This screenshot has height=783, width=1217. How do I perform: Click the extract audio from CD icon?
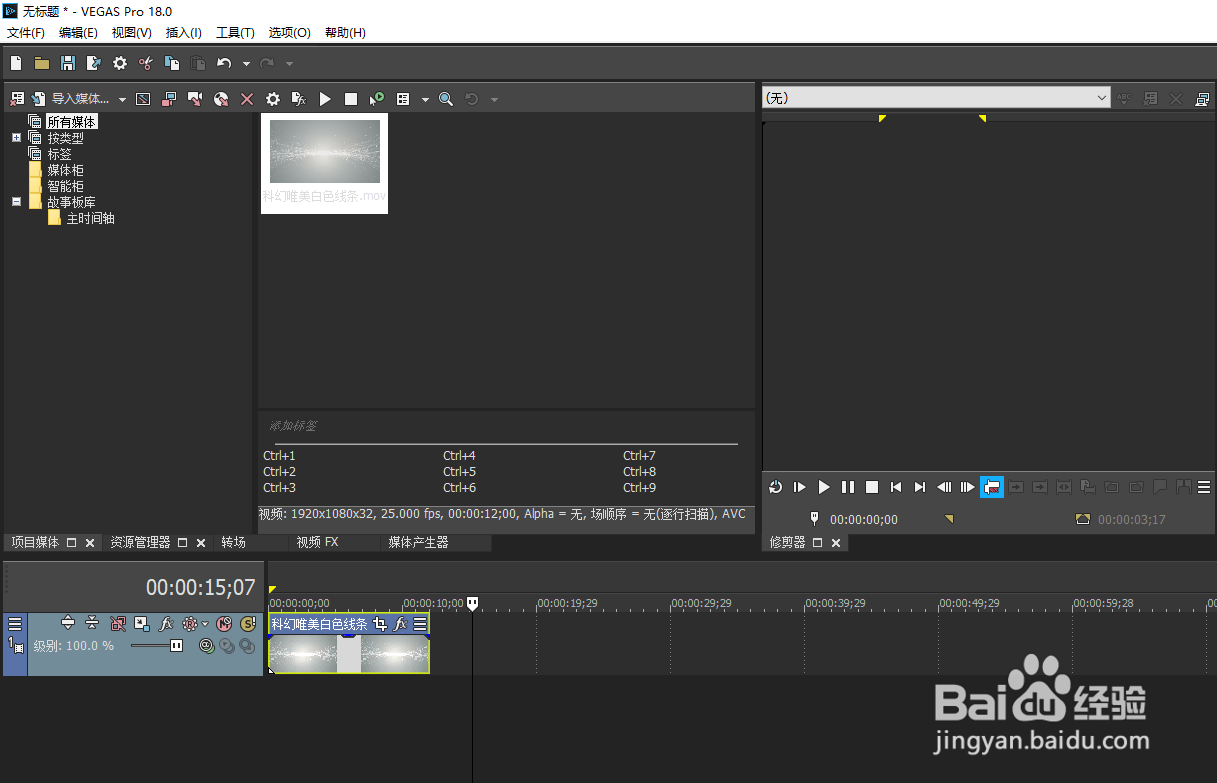coord(221,99)
